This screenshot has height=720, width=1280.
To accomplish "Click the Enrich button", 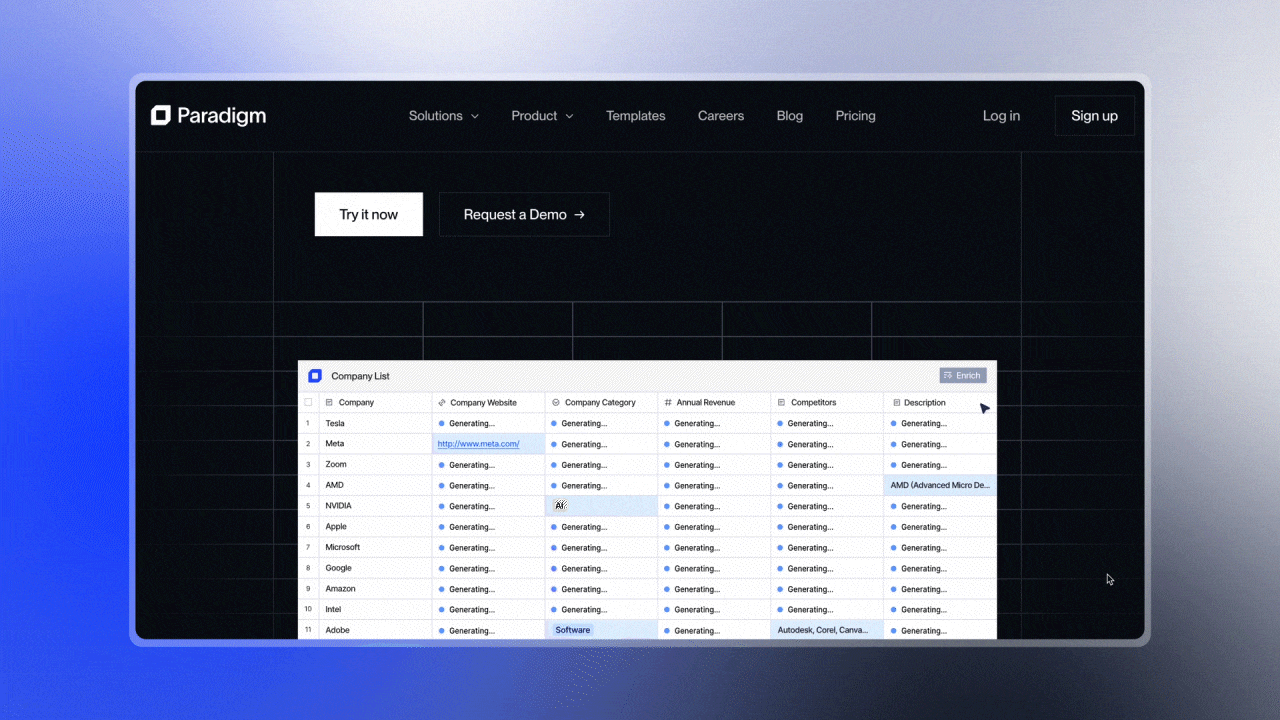I will (x=962, y=375).
